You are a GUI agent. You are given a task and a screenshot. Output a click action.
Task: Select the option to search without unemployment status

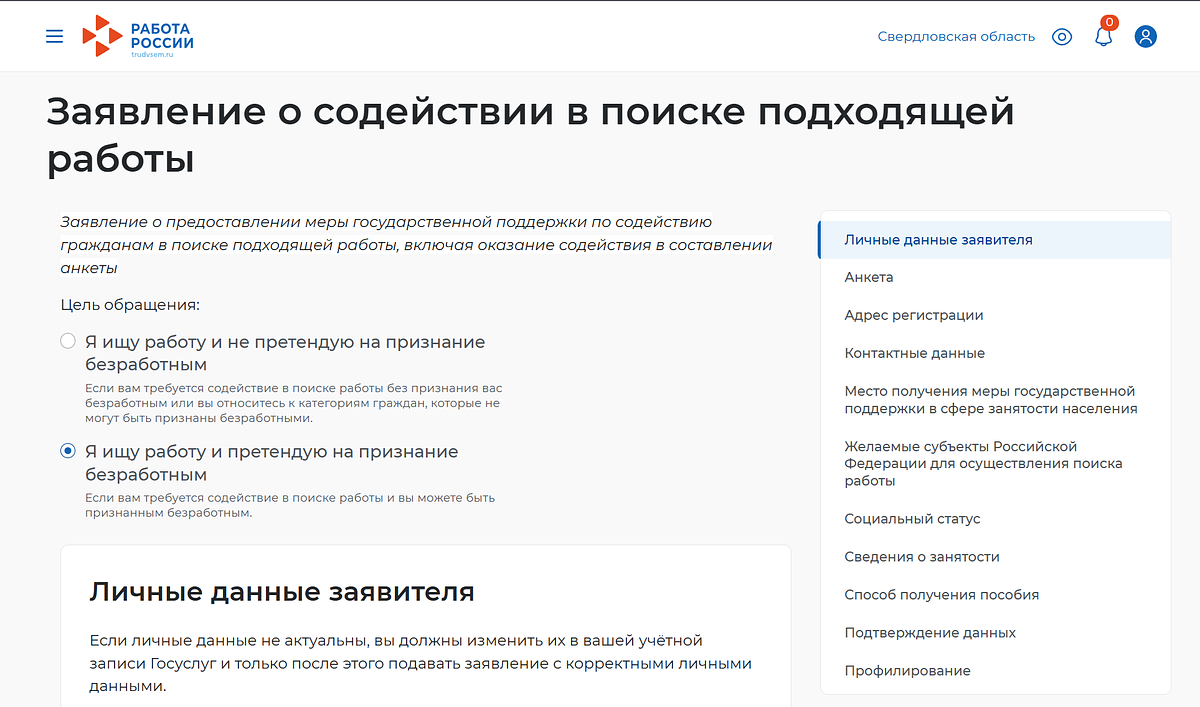click(67, 340)
